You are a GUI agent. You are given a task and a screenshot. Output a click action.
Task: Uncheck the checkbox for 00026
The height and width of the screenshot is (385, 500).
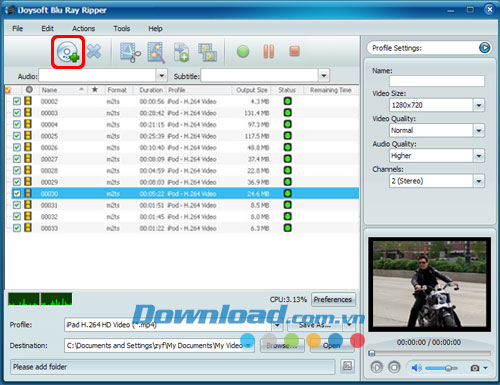point(17,147)
